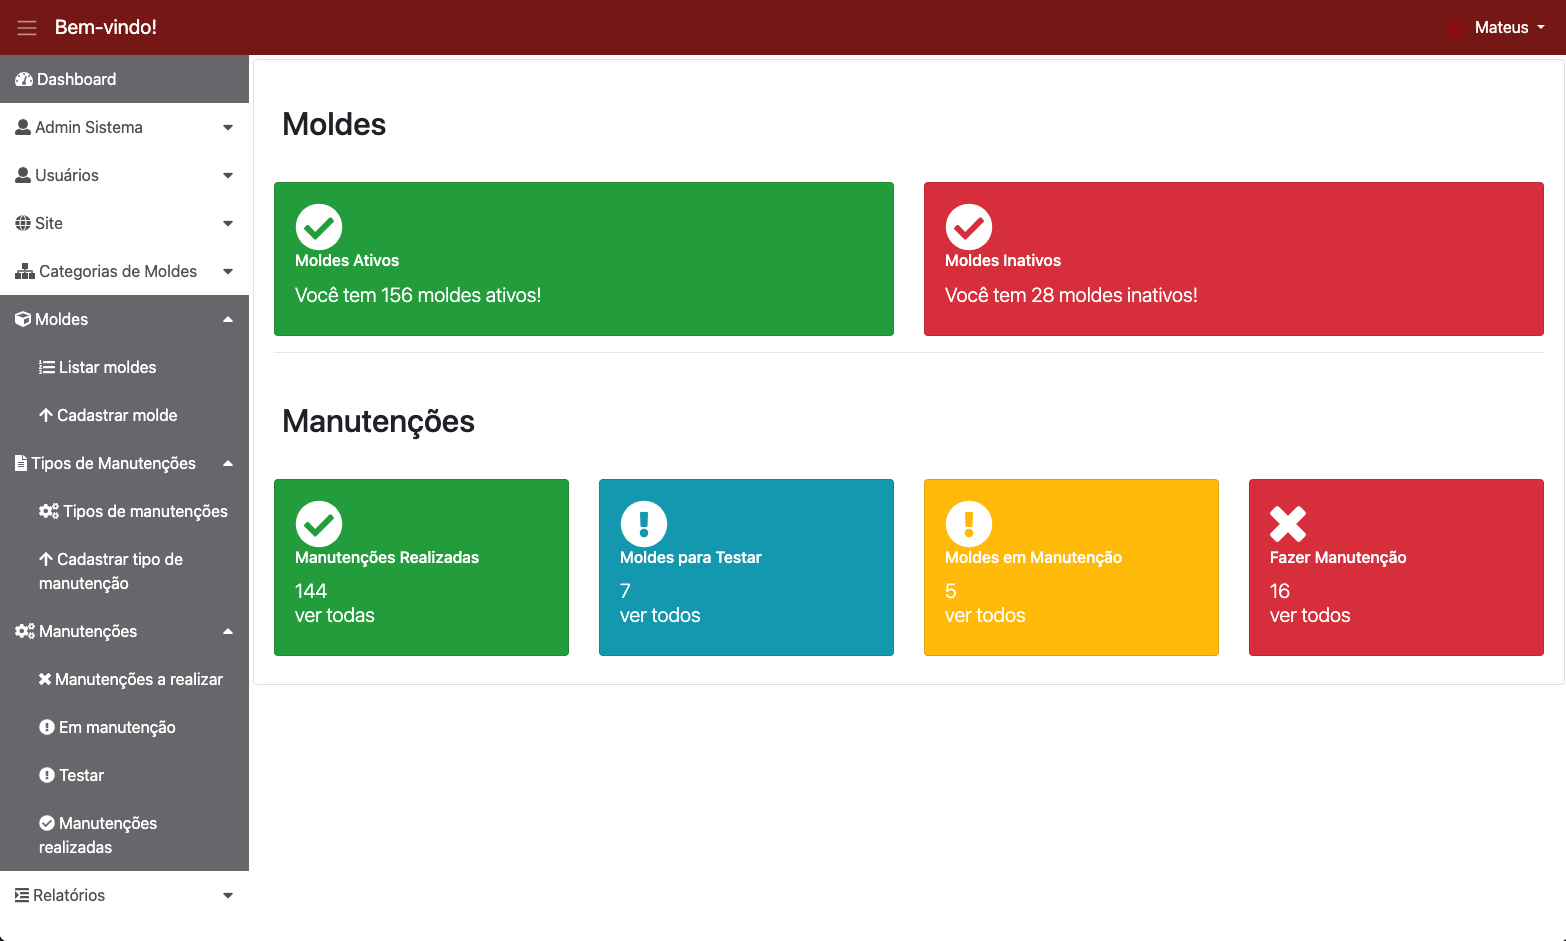Click the X icon in Fazer Manutenção card
This screenshot has width=1566, height=941.
1288,524
